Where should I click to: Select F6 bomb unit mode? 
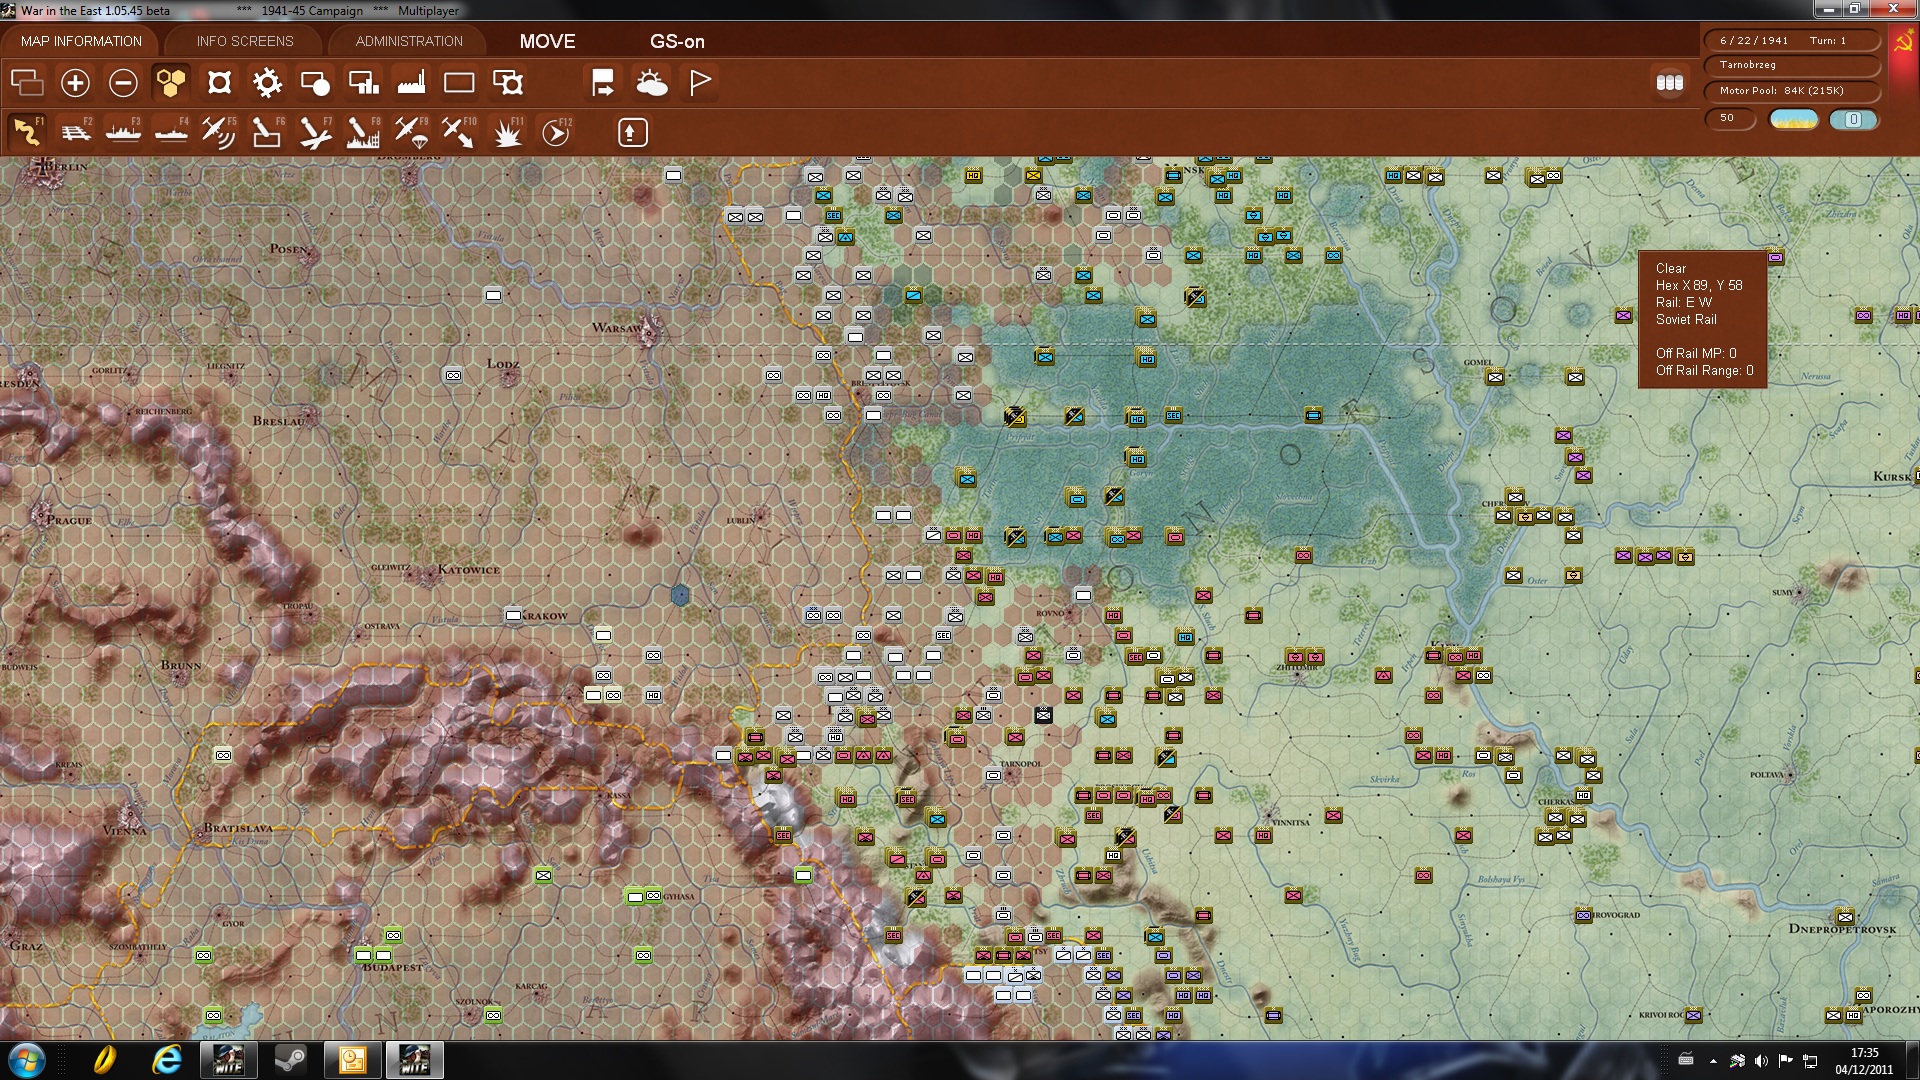(267, 132)
